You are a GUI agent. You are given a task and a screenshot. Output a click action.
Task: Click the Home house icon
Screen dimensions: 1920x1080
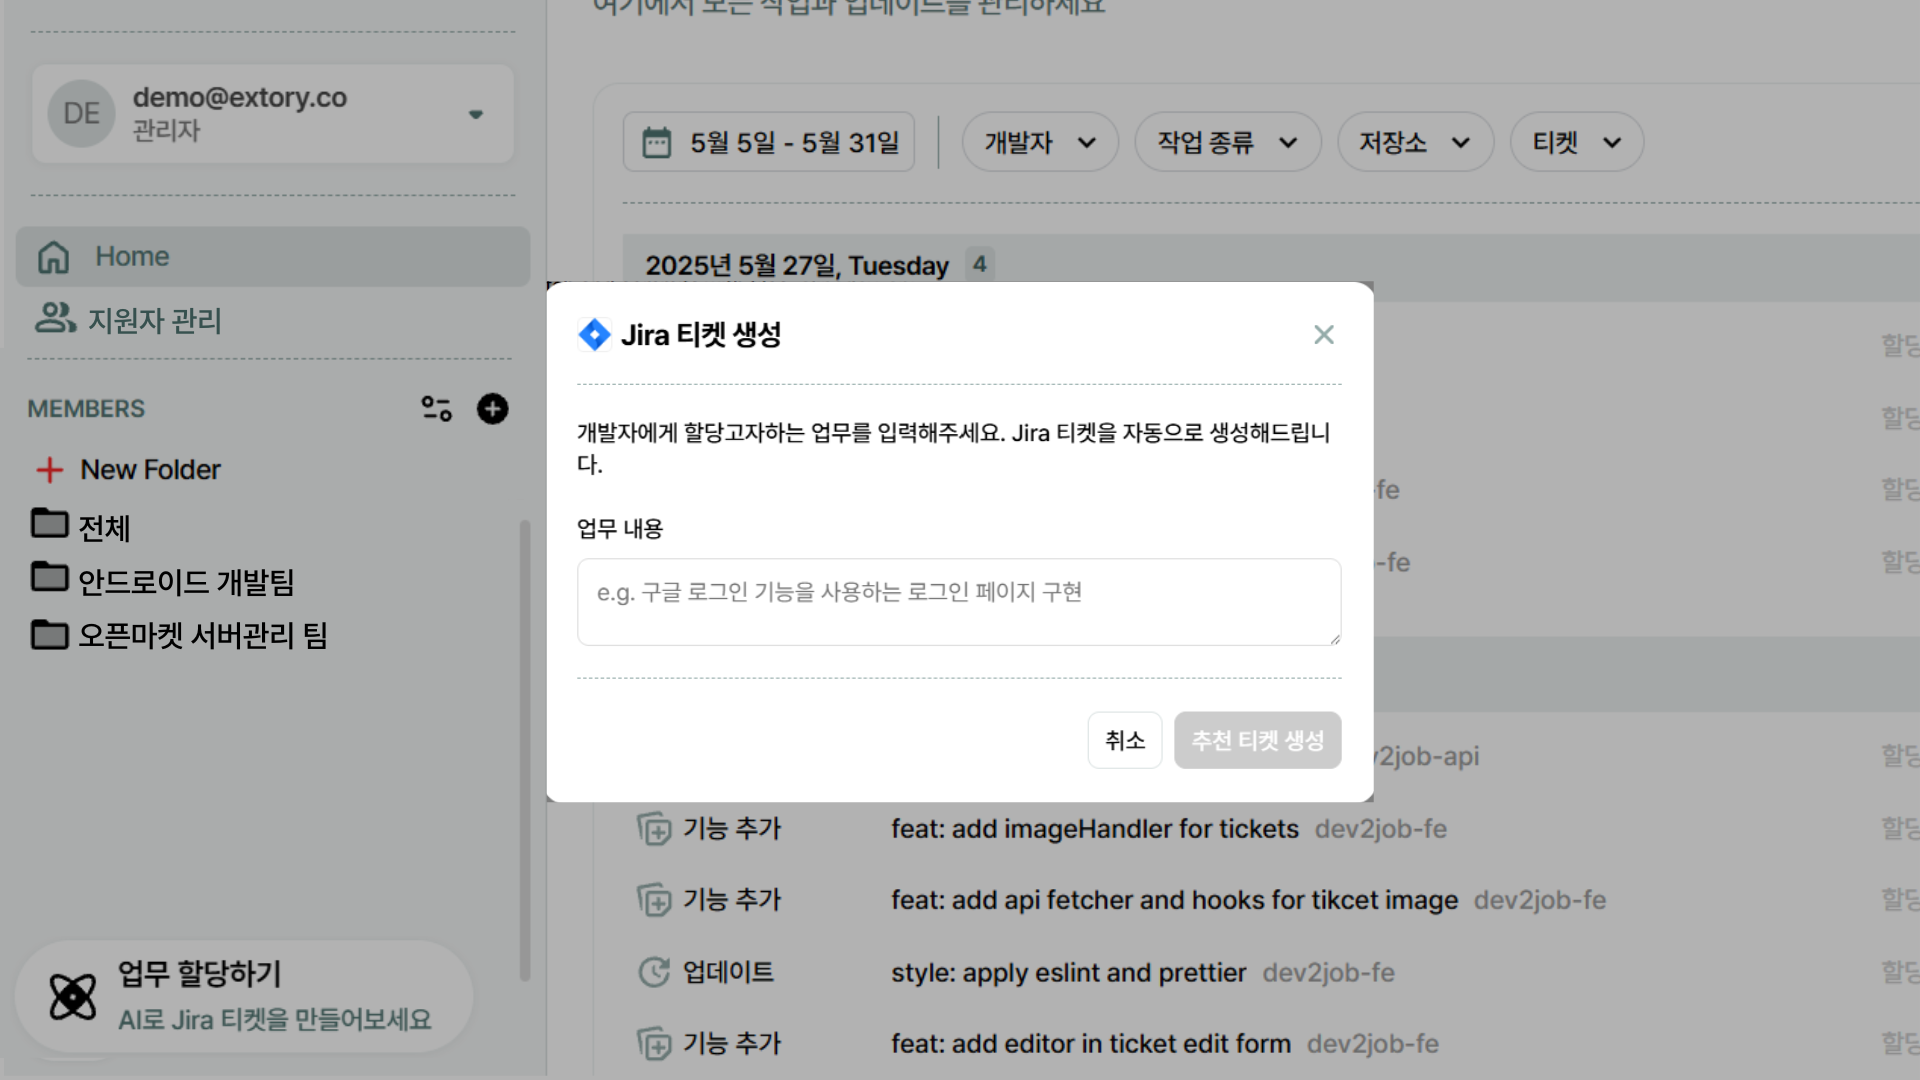pyautogui.click(x=54, y=257)
